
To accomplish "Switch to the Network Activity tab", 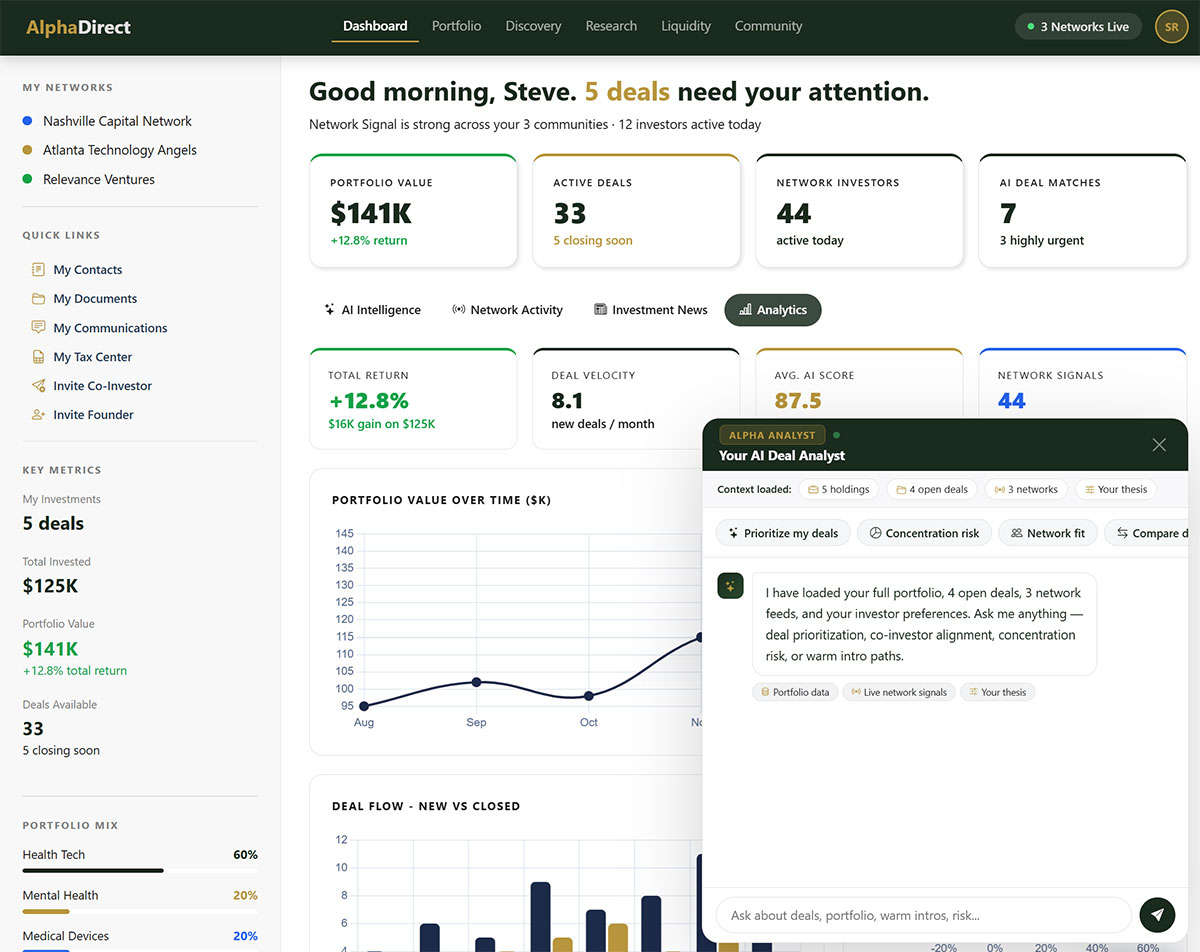I will pyautogui.click(x=508, y=310).
